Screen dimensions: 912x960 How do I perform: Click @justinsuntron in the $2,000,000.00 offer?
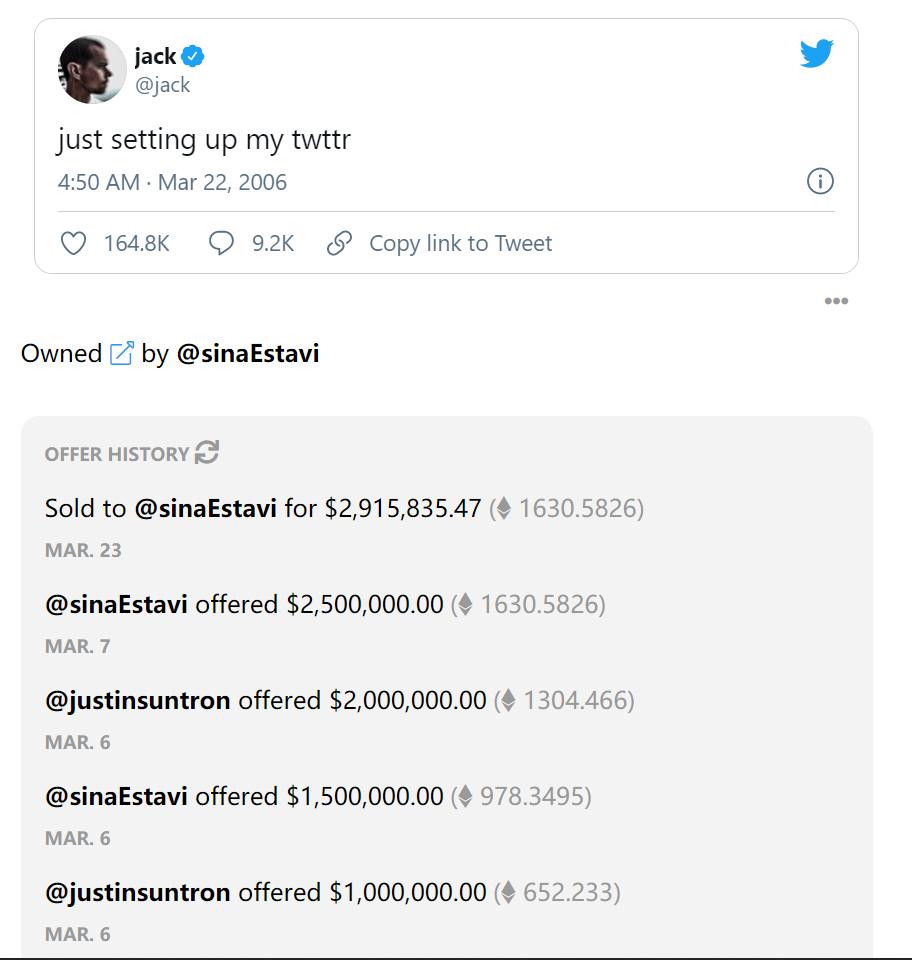(x=137, y=700)
